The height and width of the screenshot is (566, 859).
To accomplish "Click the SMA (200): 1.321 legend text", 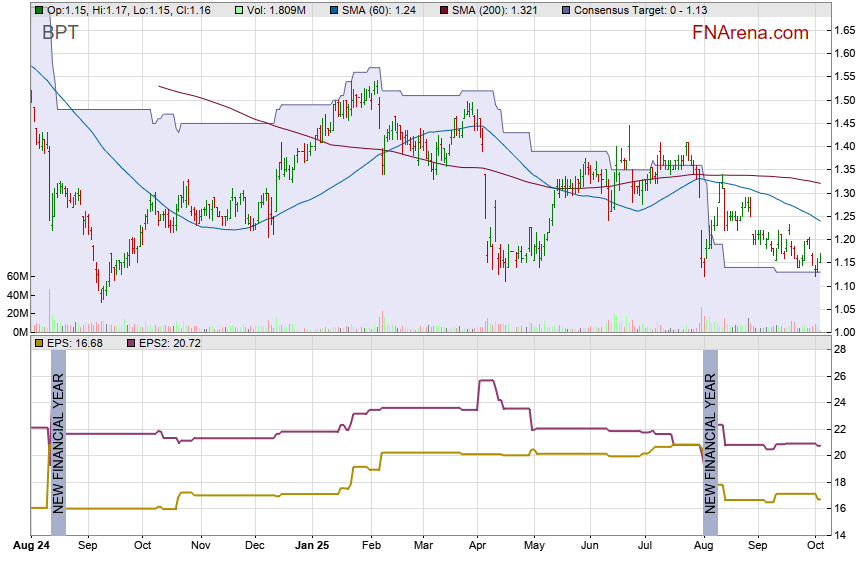I will (x=503, y=10).
